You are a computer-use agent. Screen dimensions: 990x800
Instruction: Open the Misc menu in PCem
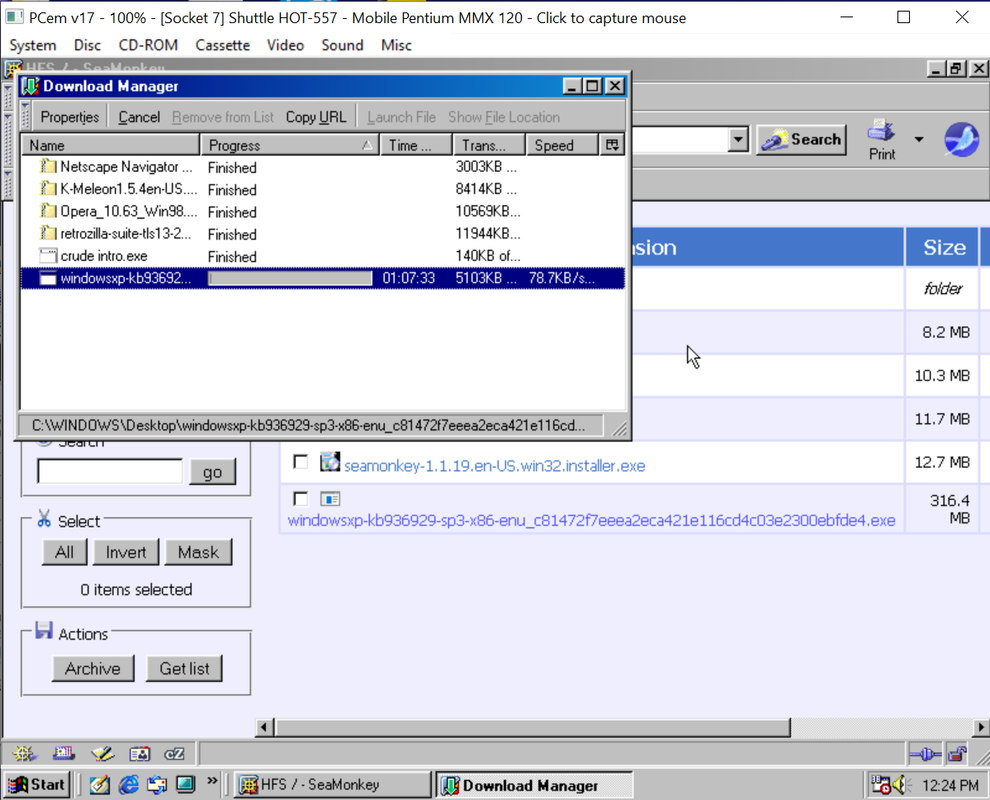pyautogui.click(x=397, y=45)
